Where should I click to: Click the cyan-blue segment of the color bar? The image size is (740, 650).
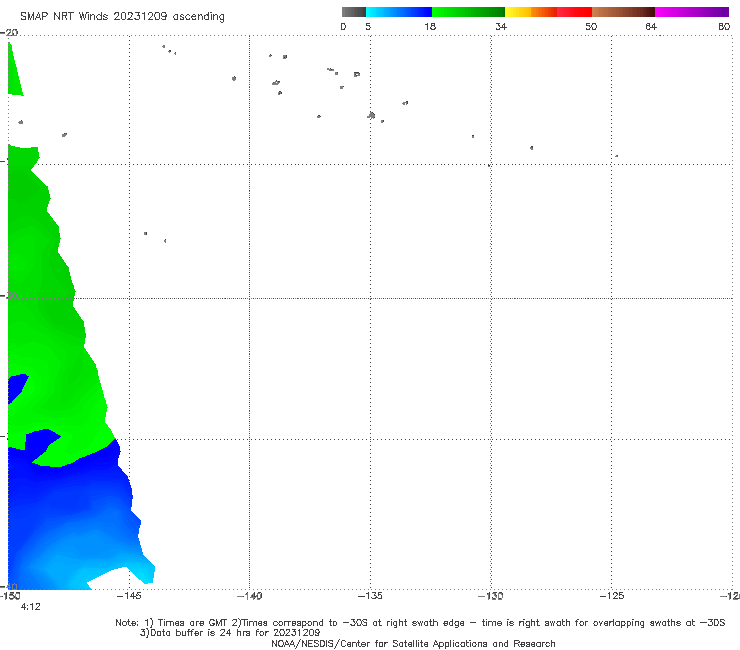tap(399, 12)
